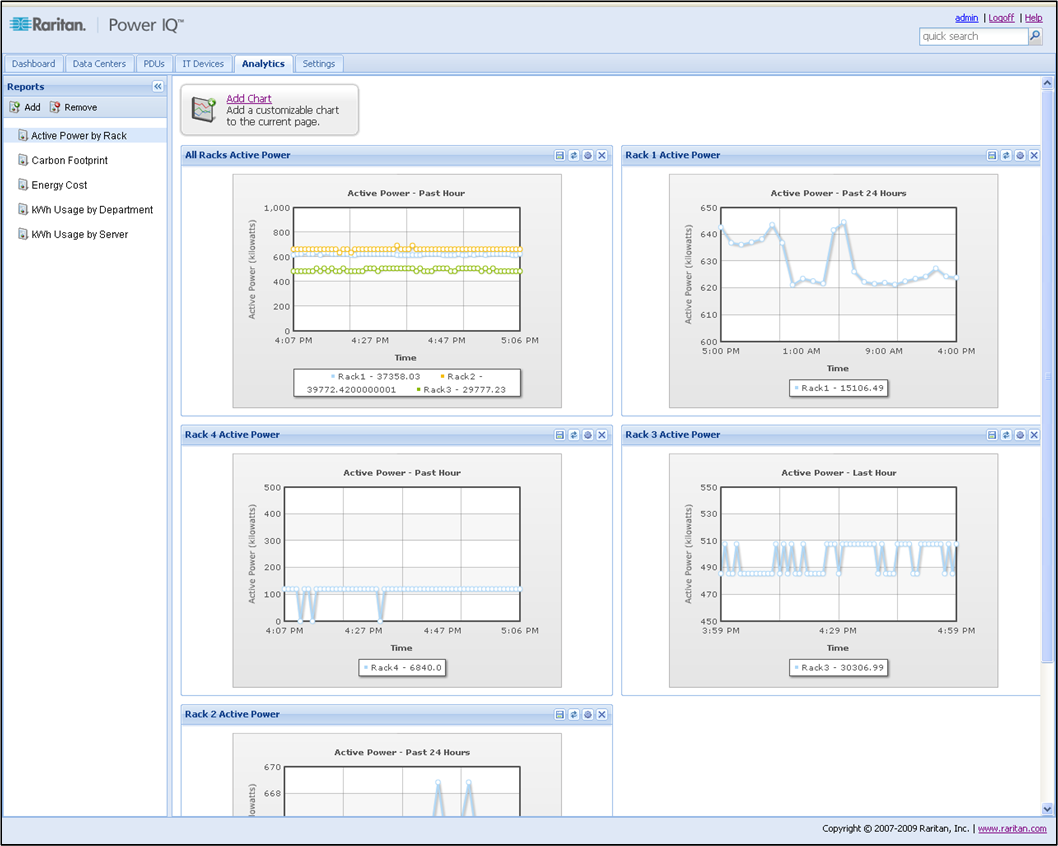Click the Logoff link
1058x846 pixels.
(1001, 18)
